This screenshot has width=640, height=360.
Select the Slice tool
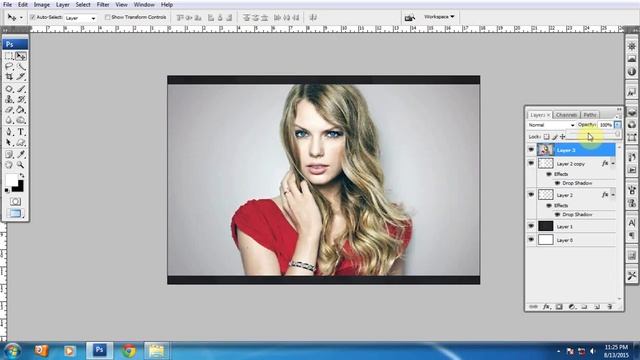tap(21, 77)
